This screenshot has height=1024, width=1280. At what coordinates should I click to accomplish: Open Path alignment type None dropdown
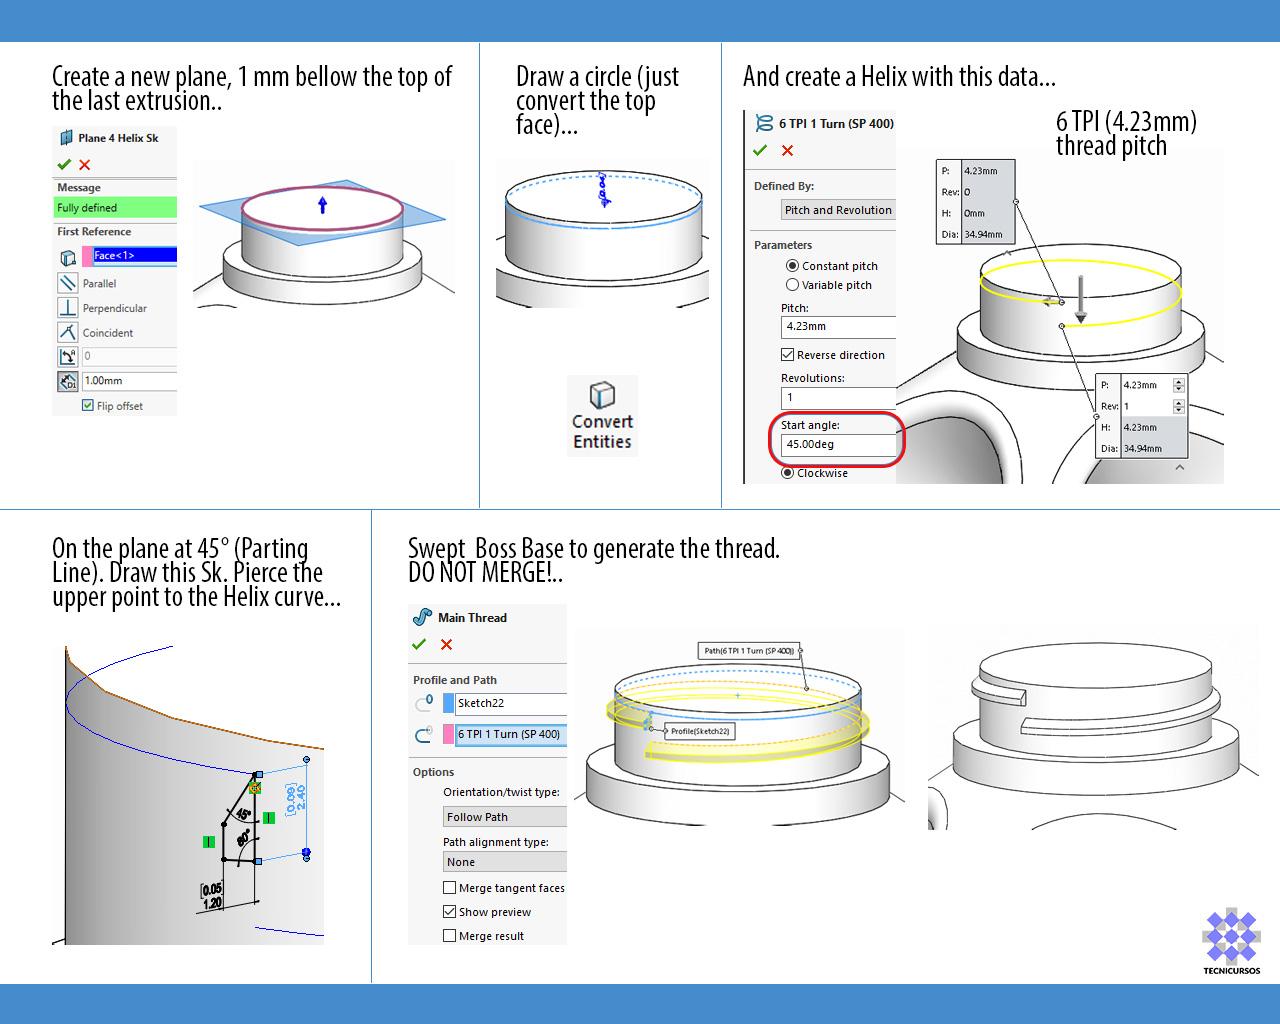[x=504, y=862]
